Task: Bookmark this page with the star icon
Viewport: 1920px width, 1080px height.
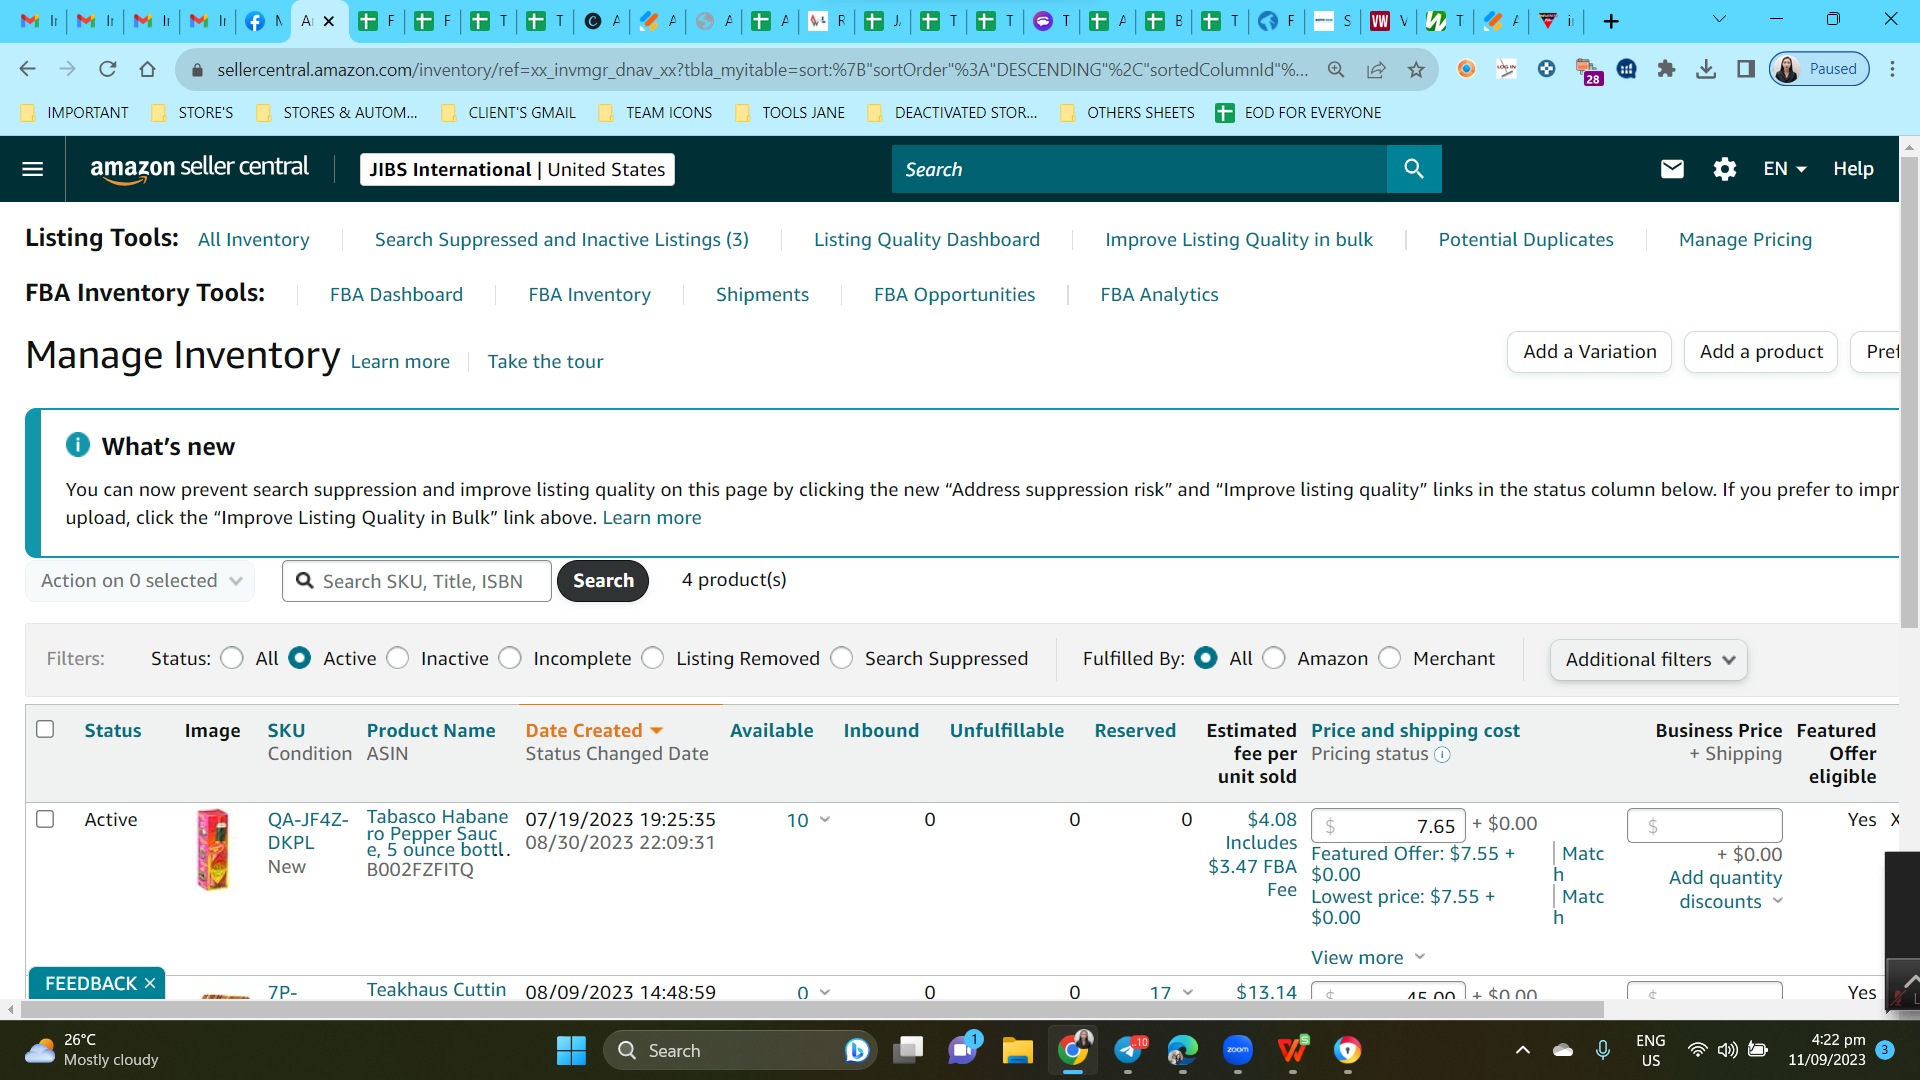Action: [x=1416, y=69]
